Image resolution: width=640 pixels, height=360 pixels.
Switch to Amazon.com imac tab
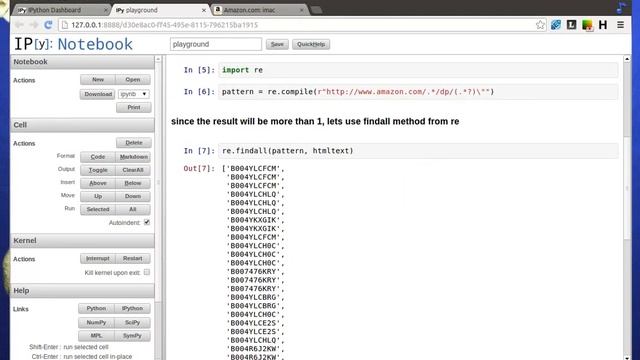tap(259, 10)
